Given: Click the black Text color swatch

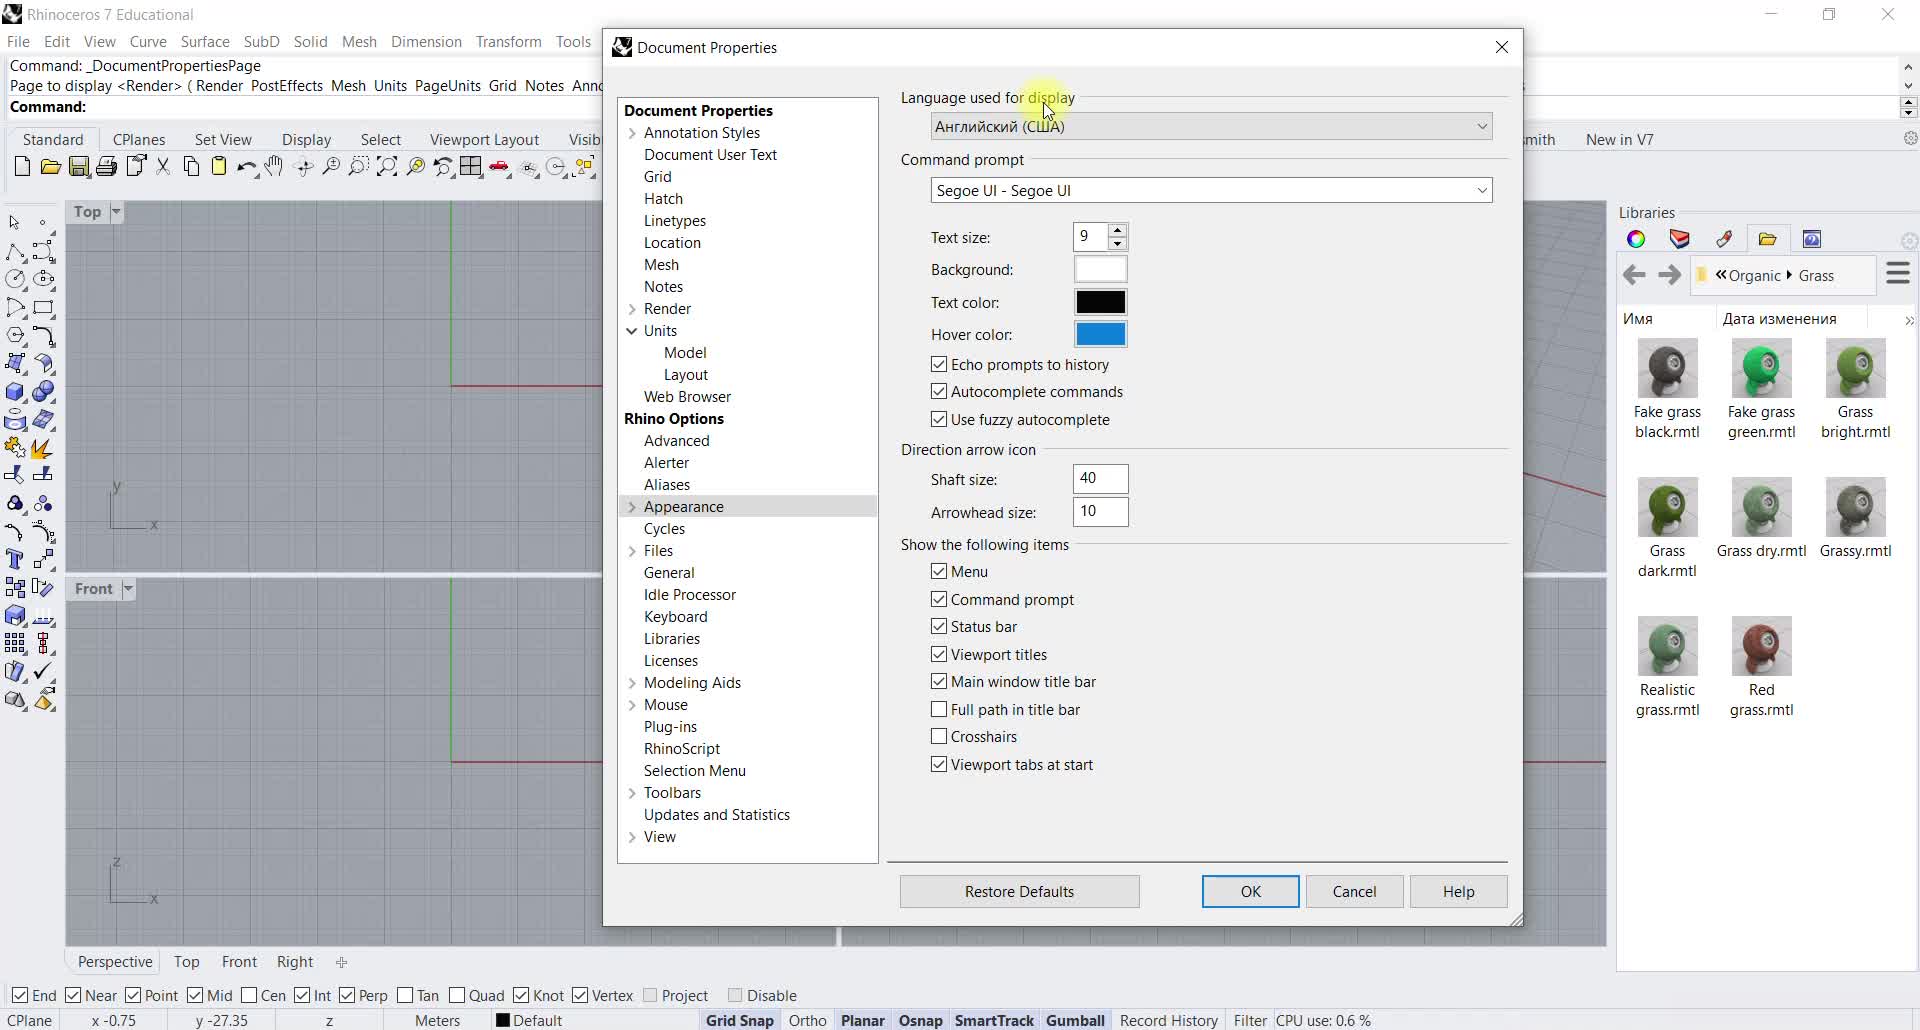Looking at the screenshot, I should coord(1100,302).
